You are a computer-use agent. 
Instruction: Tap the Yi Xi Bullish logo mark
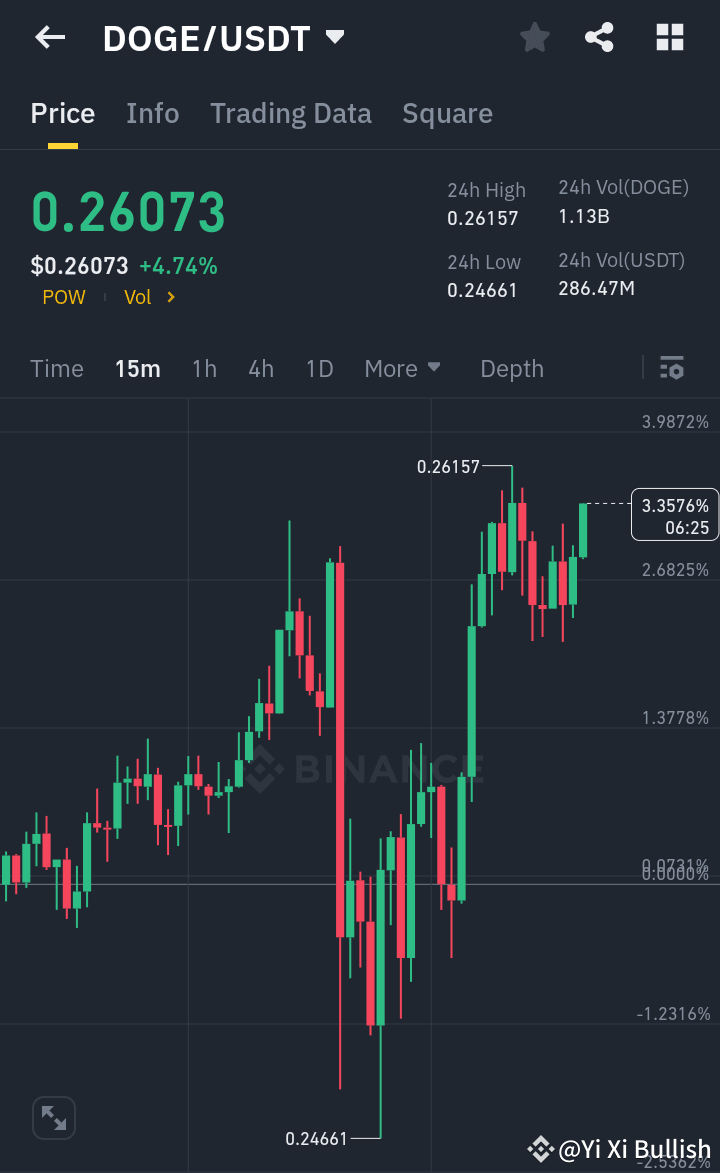[541, 1148]
